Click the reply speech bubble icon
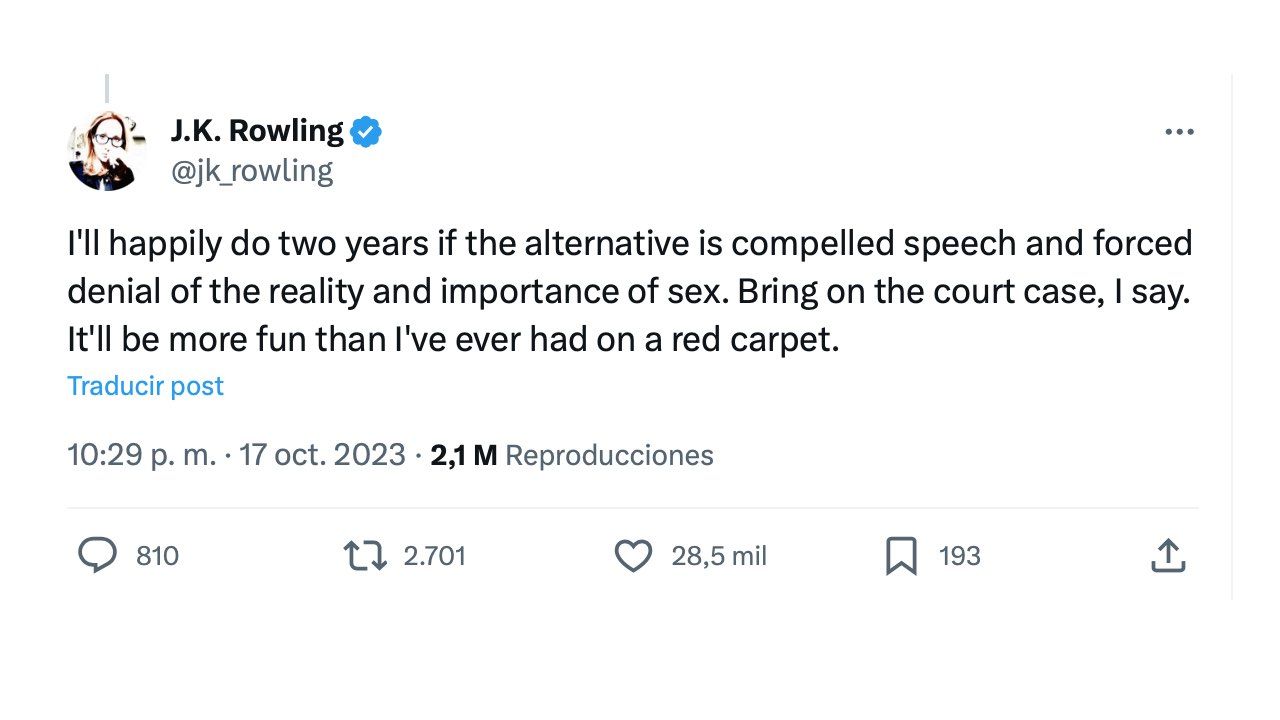Image resolution: width=1280 pixels, height=720 pixels. tap(97, 556)
